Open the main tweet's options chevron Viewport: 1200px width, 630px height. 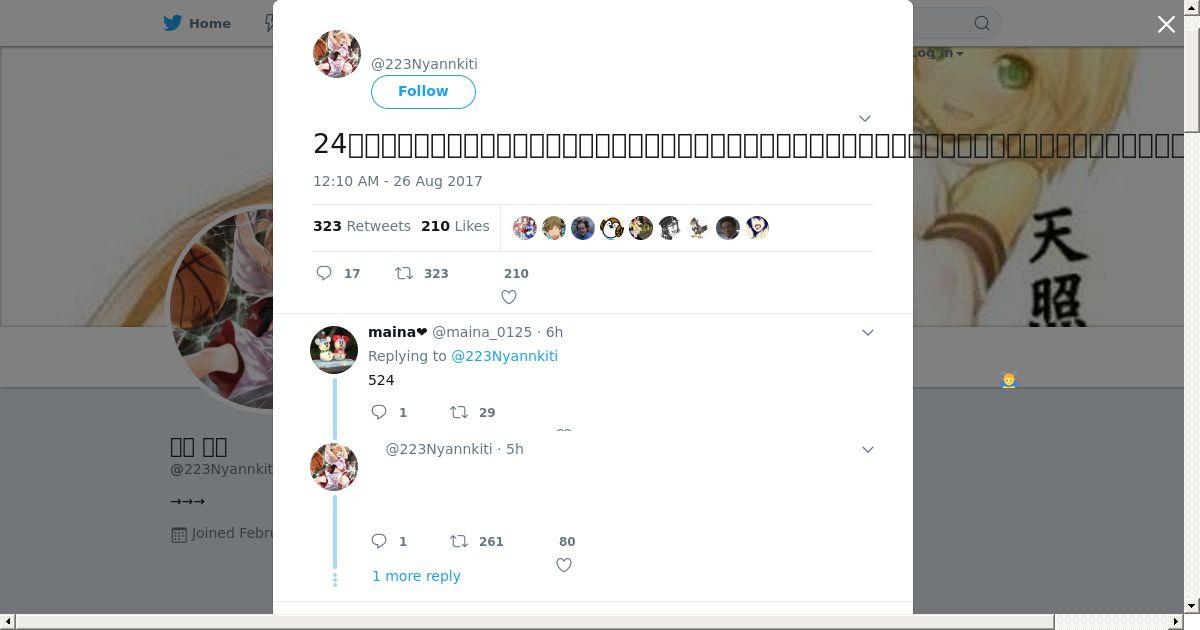coord(865,118)
